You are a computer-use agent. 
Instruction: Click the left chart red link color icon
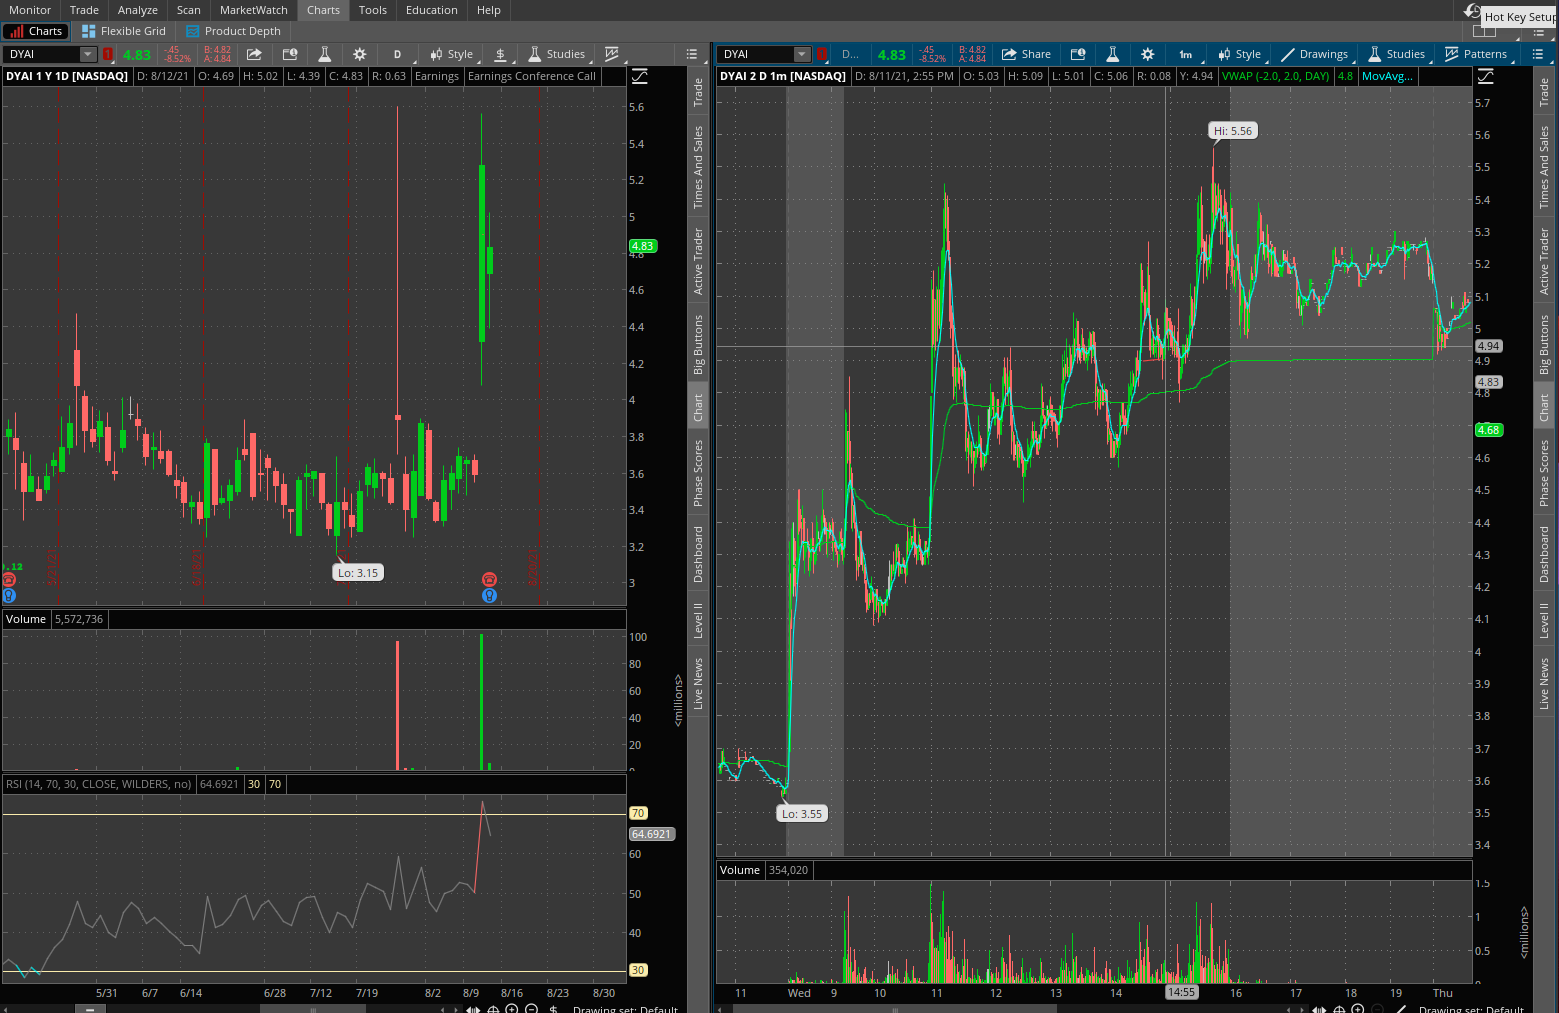coord(108,54)
